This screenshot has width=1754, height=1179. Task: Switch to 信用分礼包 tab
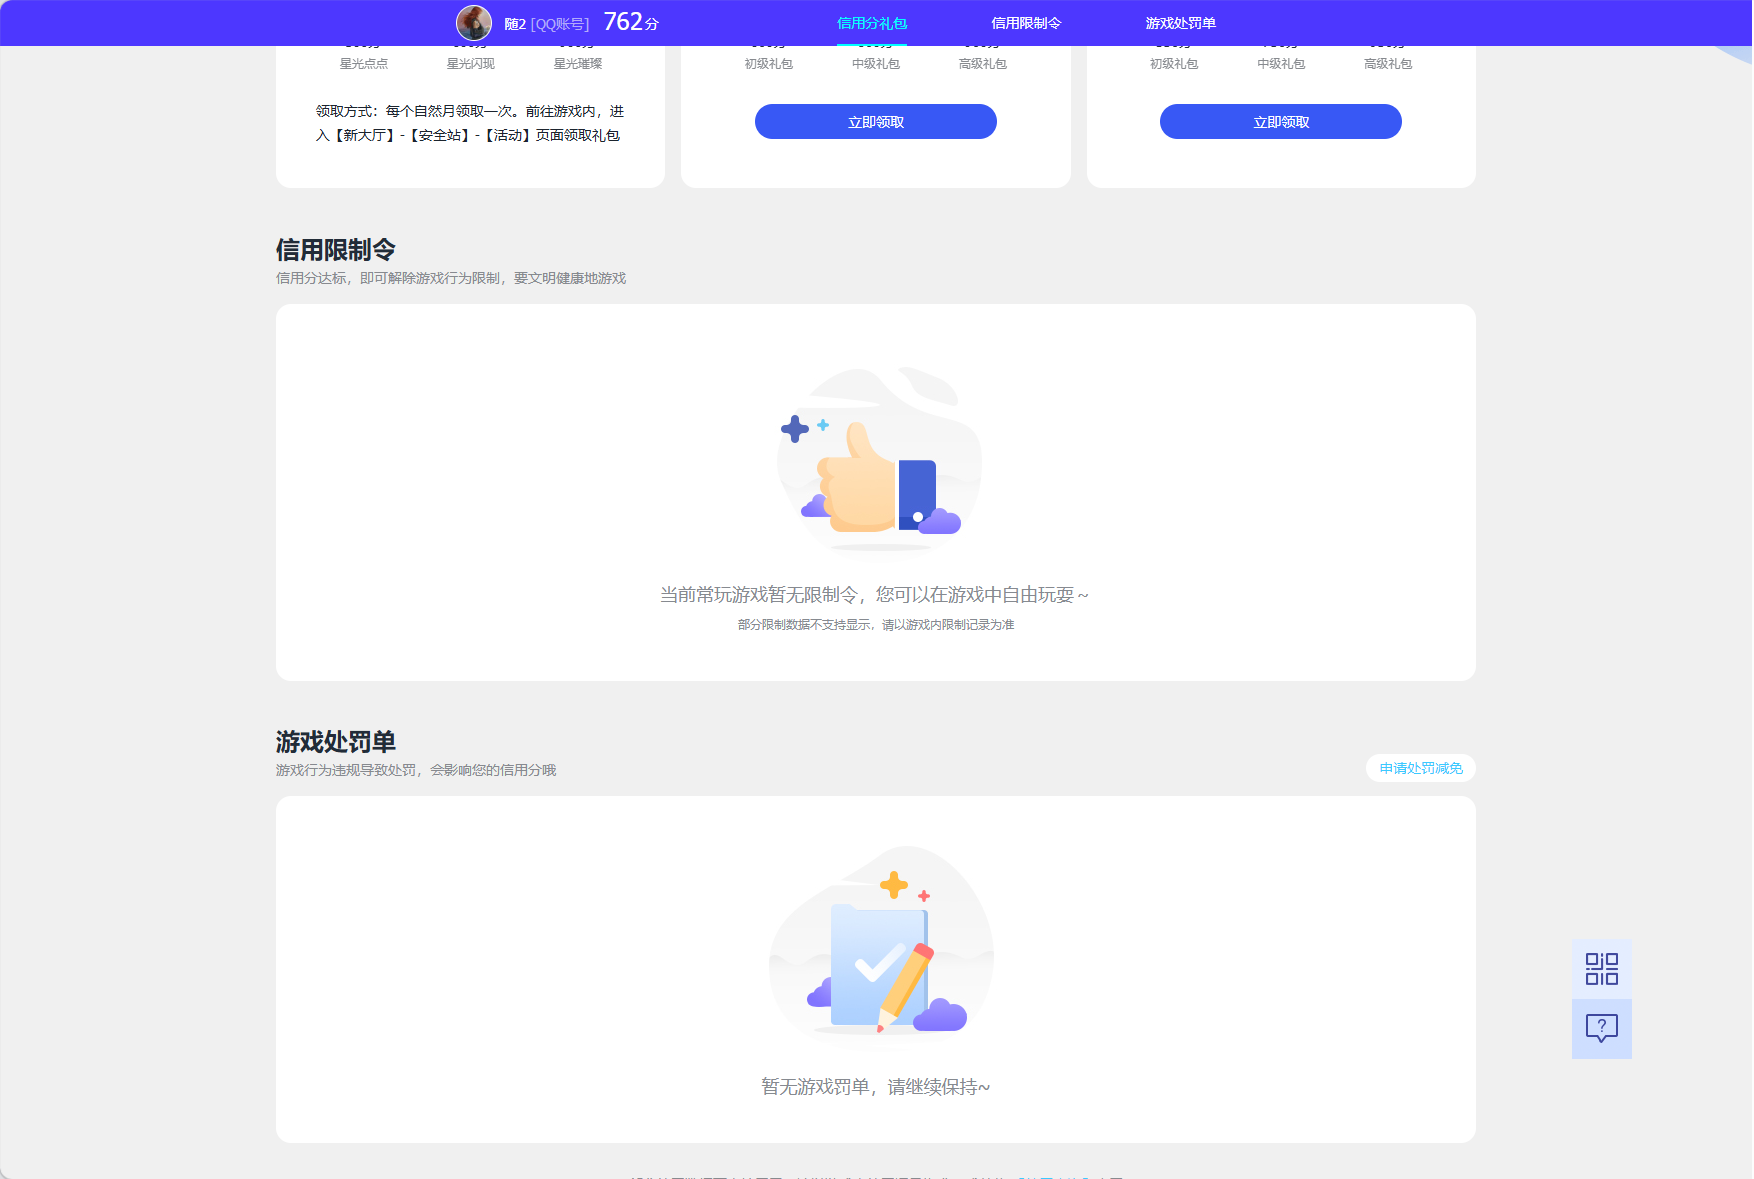pyautogui.click(x=872, y=23)
